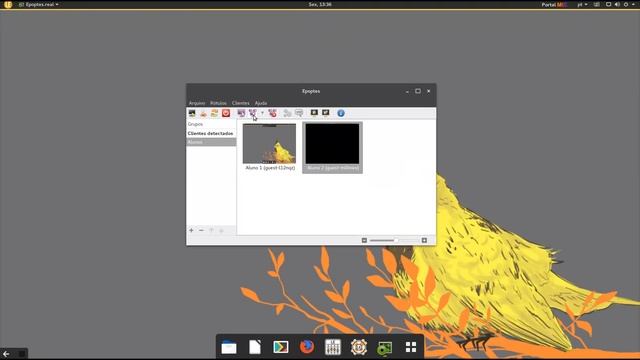Click the remove group minus button
Image resolution: width=640 pixels, height=360 pixels.
coord(201,230)
